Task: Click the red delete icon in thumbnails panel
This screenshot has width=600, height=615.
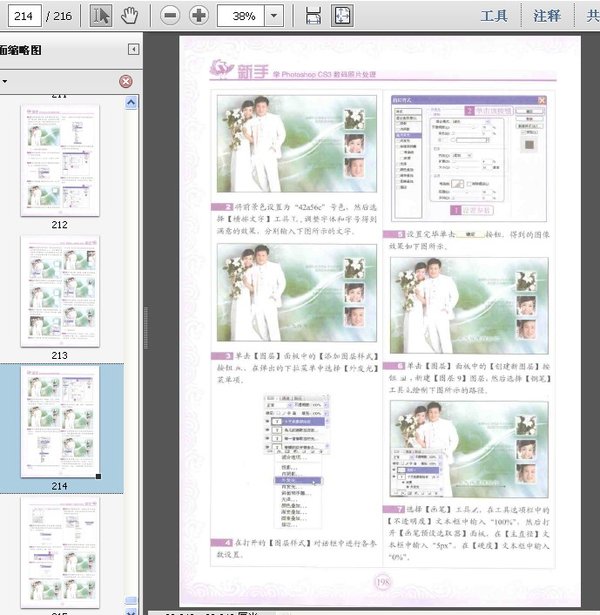Action: click(x=126, y=81)
